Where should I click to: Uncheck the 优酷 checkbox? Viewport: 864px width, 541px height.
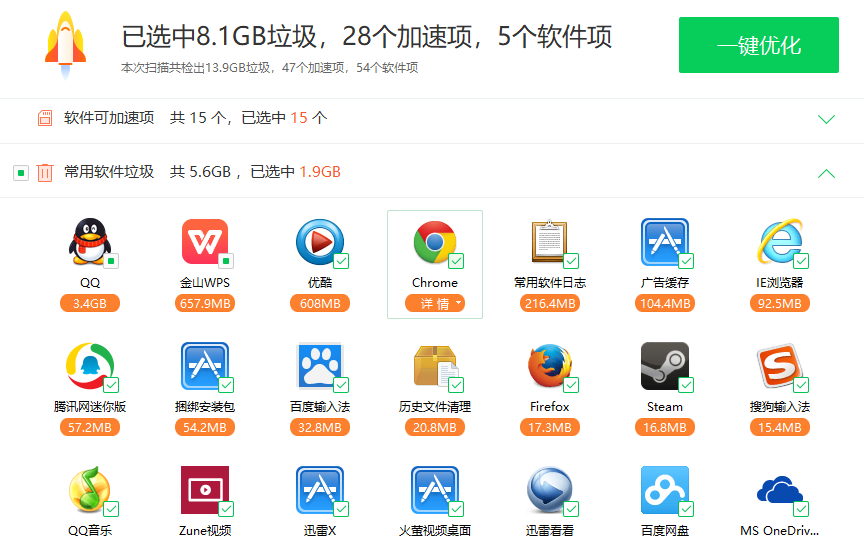click(x=341, y=261)
